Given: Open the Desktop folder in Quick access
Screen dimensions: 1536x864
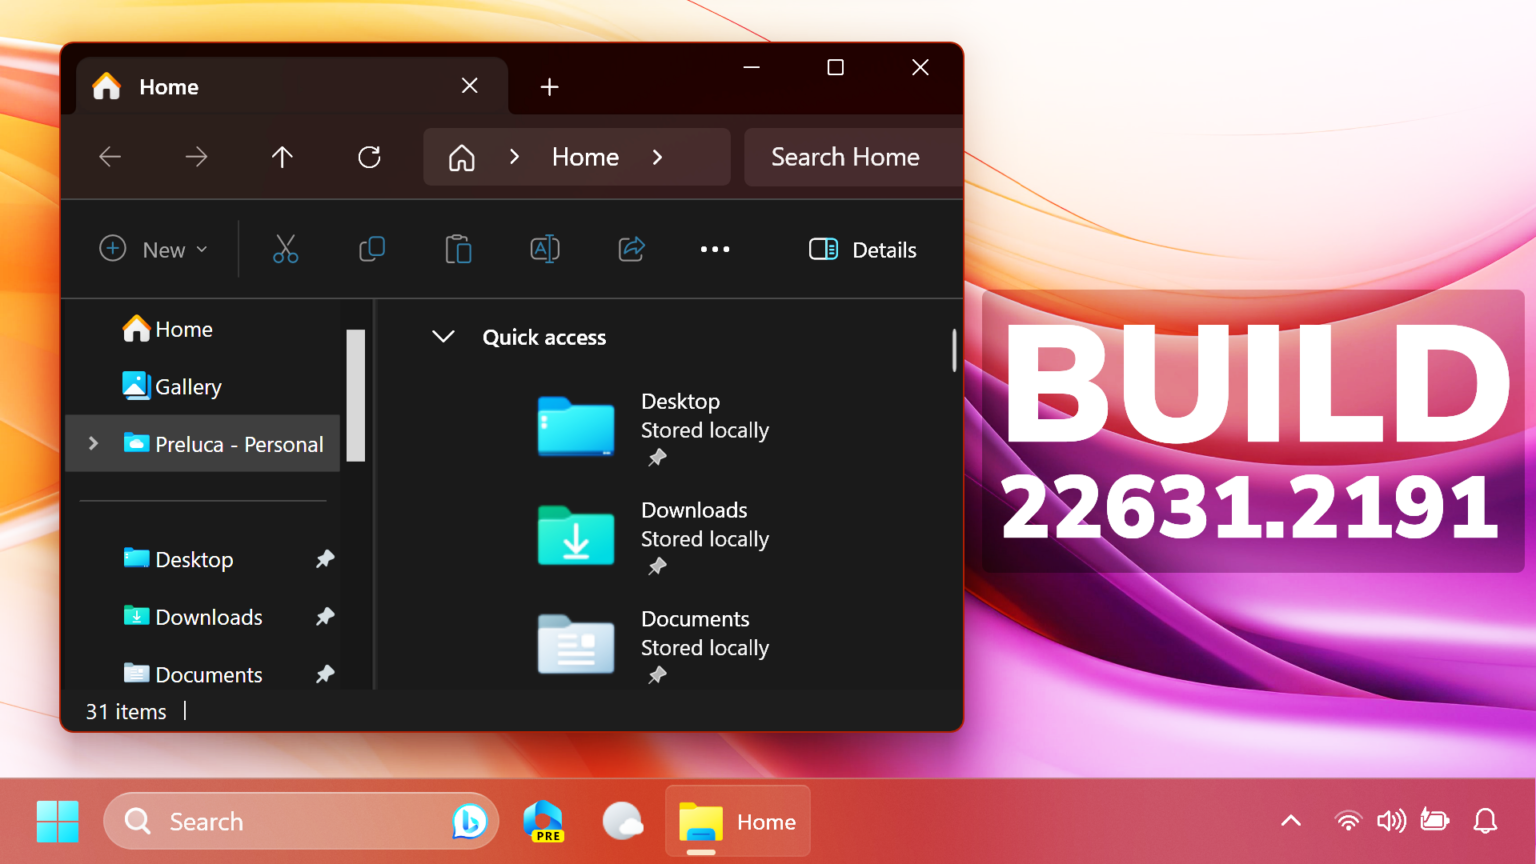Looking at the screenshot, I should [655, 429].
